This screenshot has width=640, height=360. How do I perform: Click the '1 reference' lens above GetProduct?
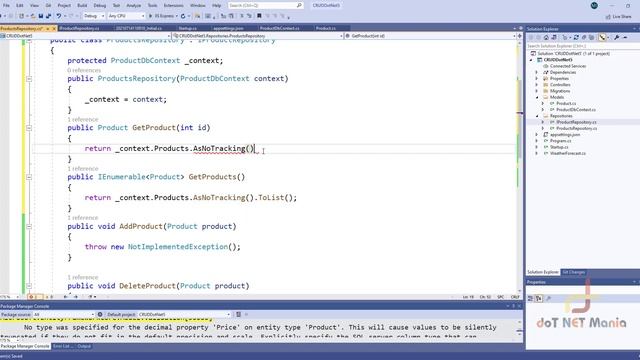pyautogui.click(x=82, y=120)
